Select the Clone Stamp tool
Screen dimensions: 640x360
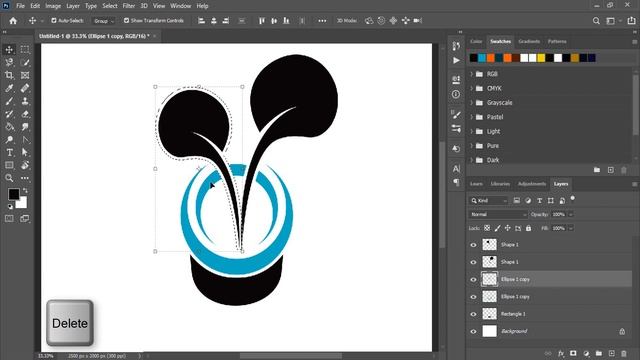point(25,101)
